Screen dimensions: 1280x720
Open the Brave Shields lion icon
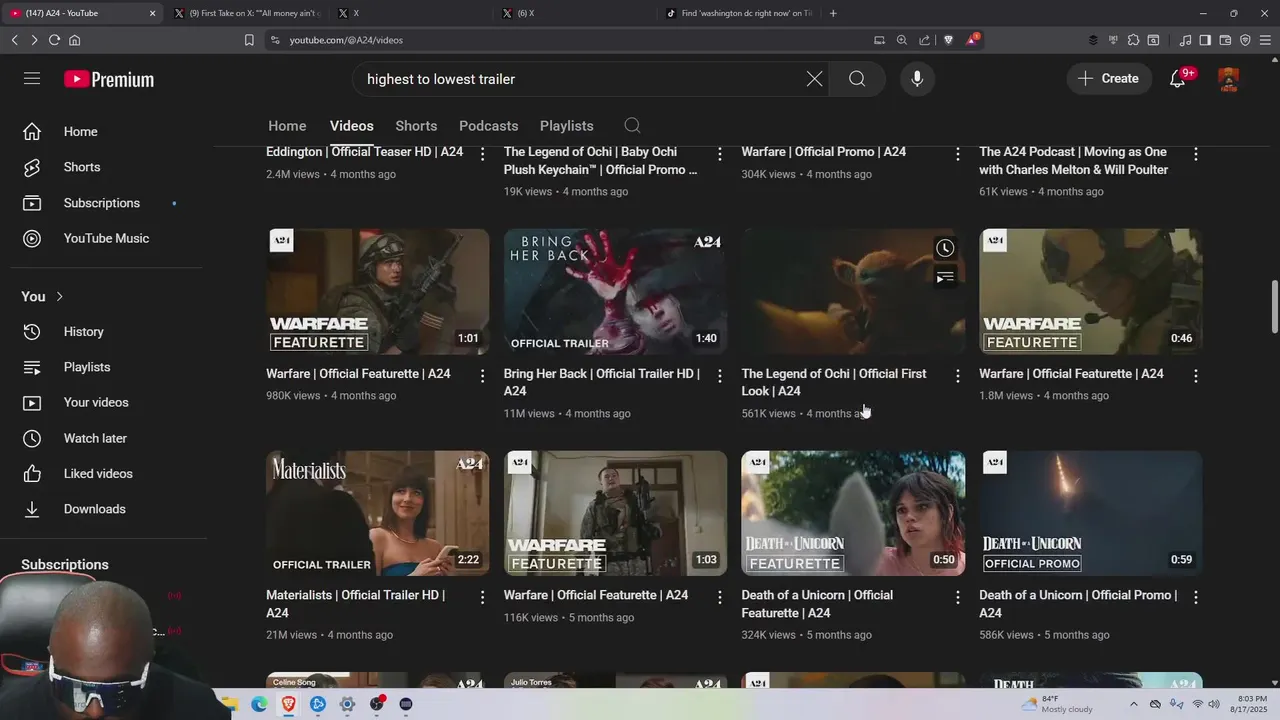tap(949, 40)
